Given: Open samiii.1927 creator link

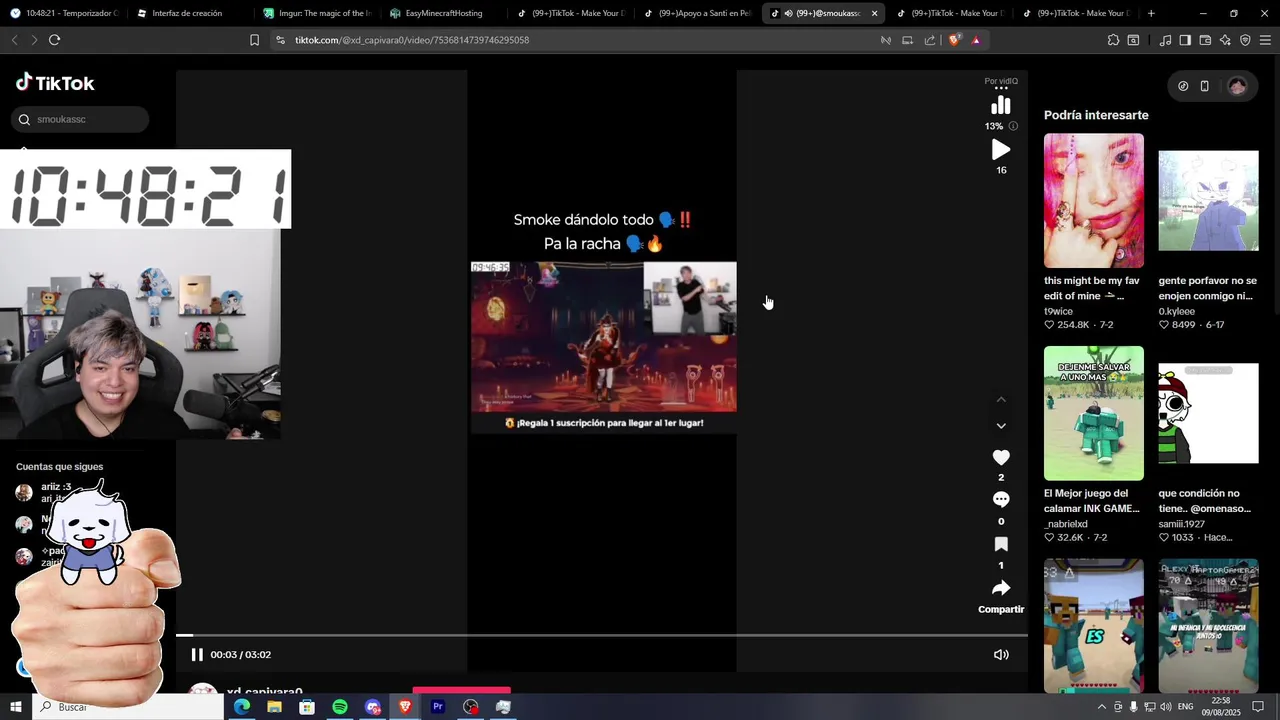Looking at the screenshot, I should click(1182, 524).
